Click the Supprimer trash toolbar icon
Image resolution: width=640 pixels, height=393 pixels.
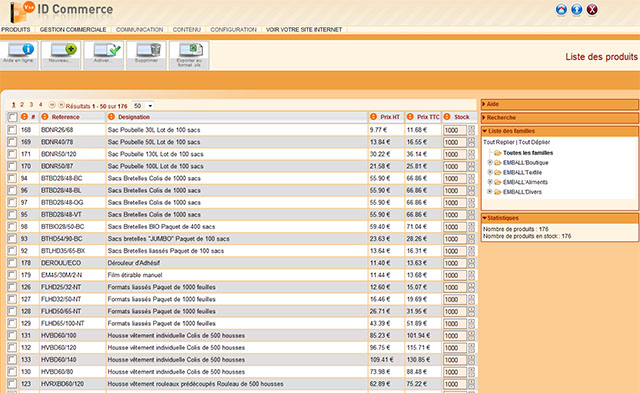[x=147, y=55]
